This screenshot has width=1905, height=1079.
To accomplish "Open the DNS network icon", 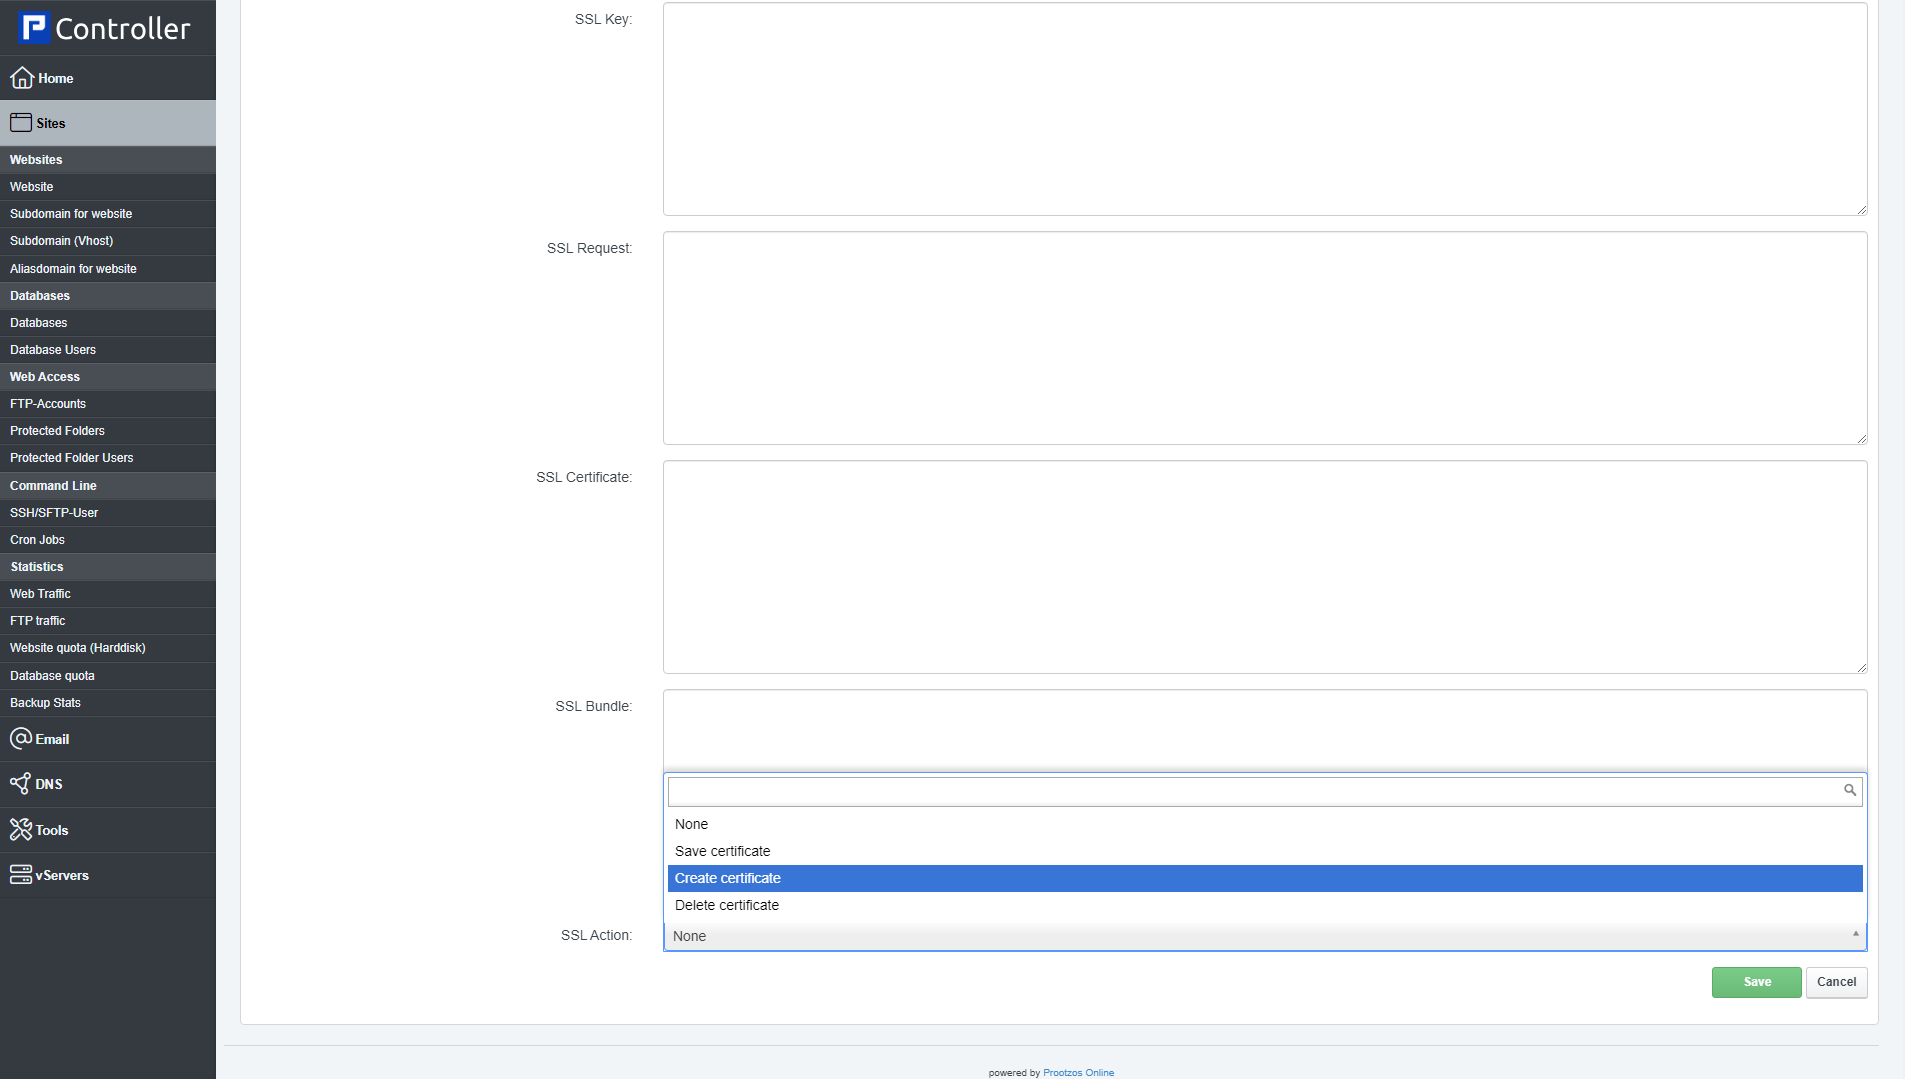I will [21, 784].
